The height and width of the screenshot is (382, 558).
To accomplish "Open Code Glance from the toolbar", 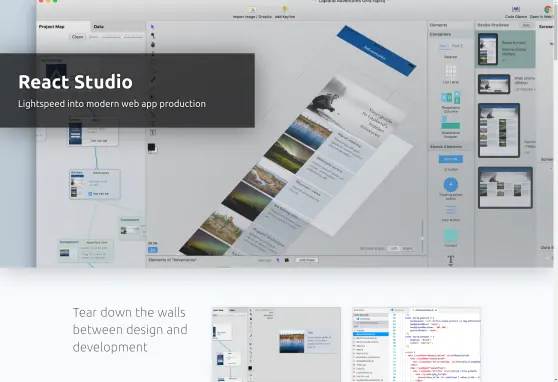I will [x=516, y=9].
